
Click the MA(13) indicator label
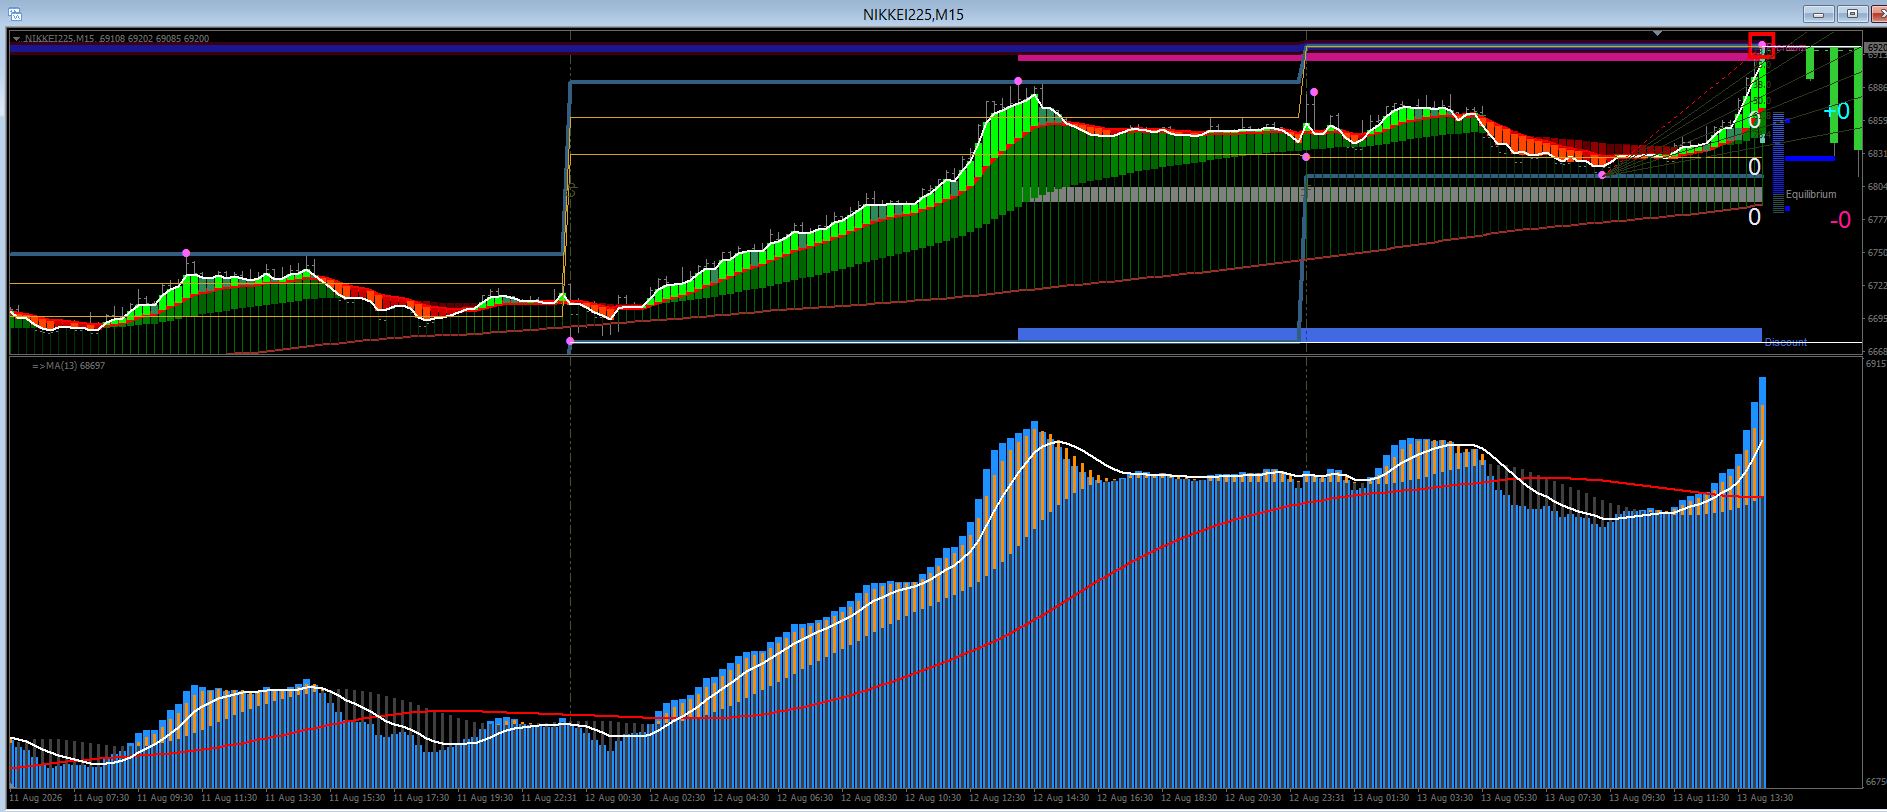pos(68,366)
